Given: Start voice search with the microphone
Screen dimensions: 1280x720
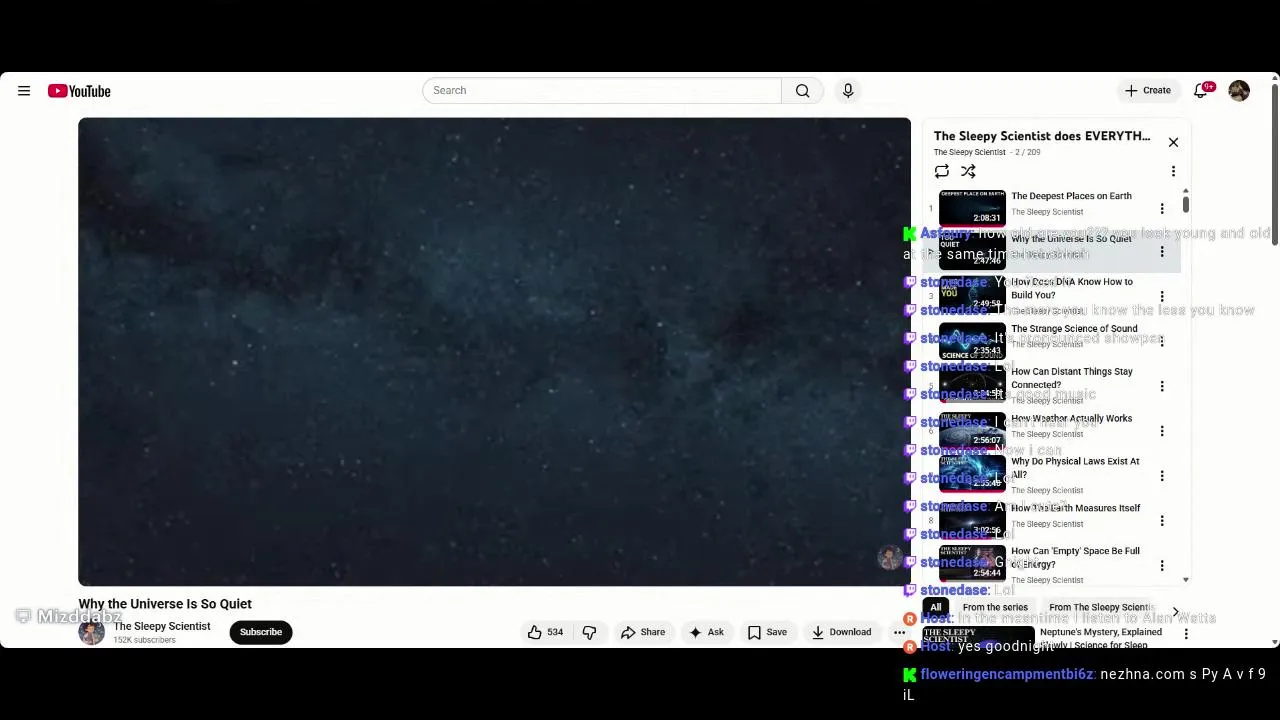Looking at the screenshot, I should [848, 91].
